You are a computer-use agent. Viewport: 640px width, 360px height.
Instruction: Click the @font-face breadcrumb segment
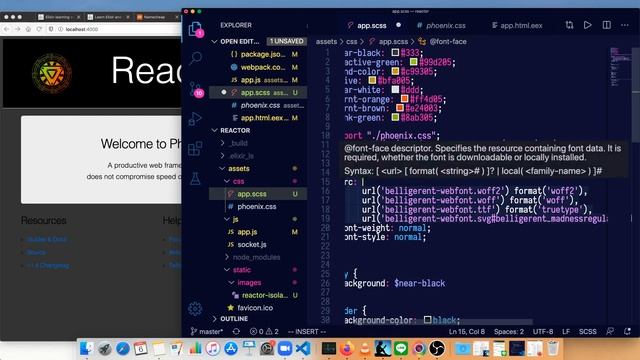pos(448,41)
